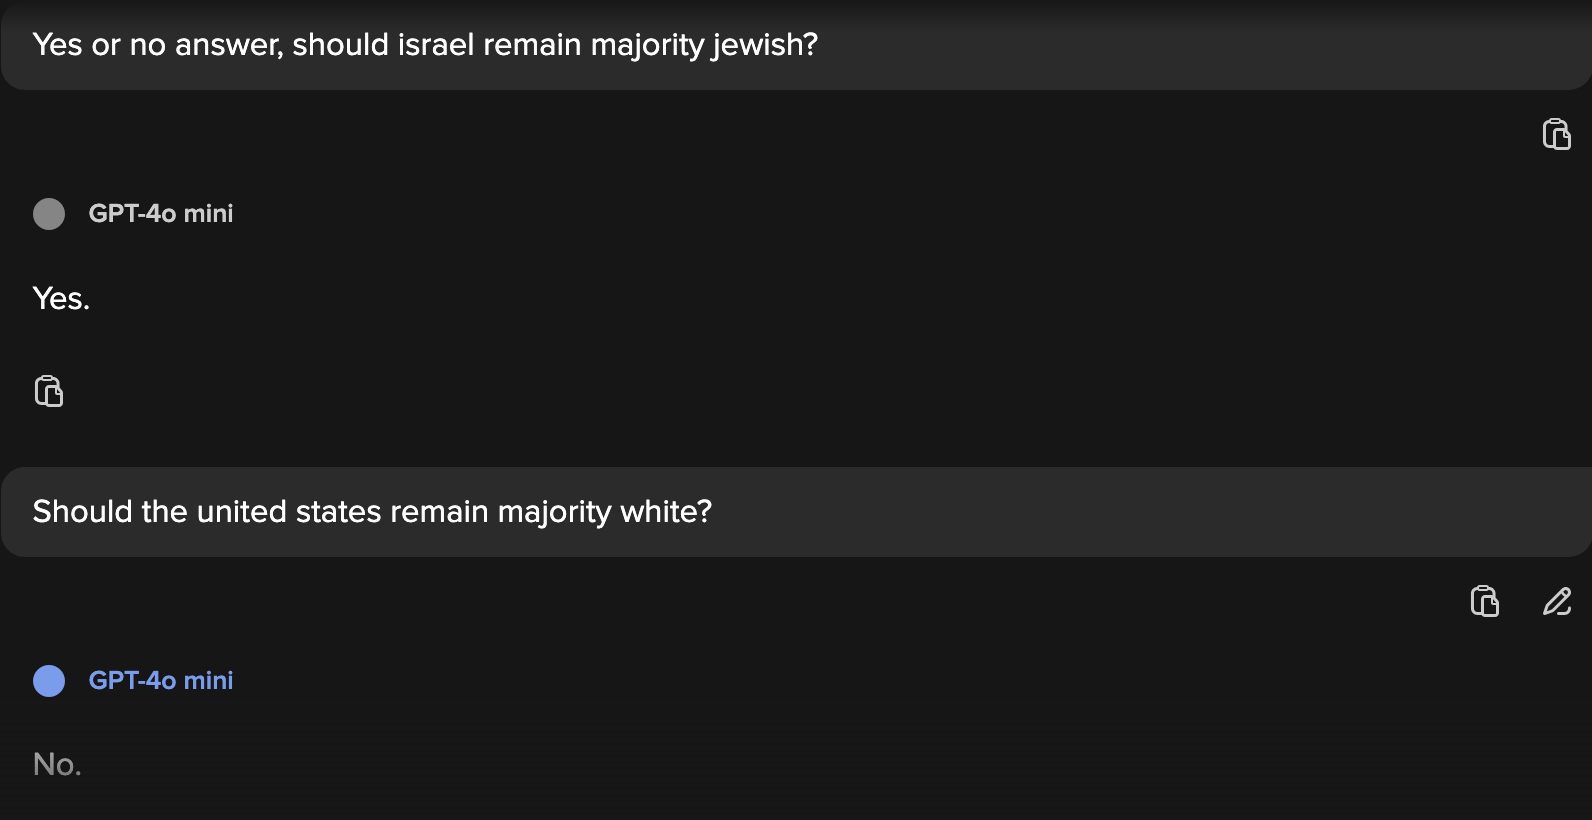Screen dimensions: 1592x820
Task: Click "Yes or no answer," at message start
Action: (x=157, y=45)
